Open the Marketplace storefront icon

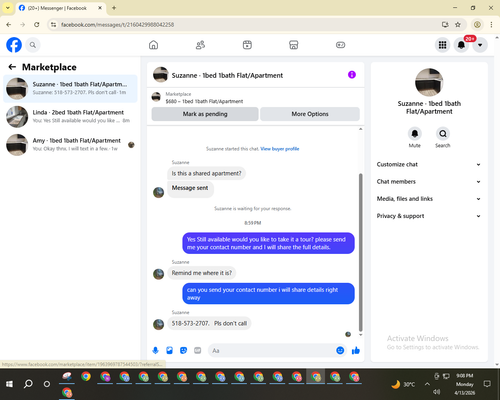pos(294,45)
